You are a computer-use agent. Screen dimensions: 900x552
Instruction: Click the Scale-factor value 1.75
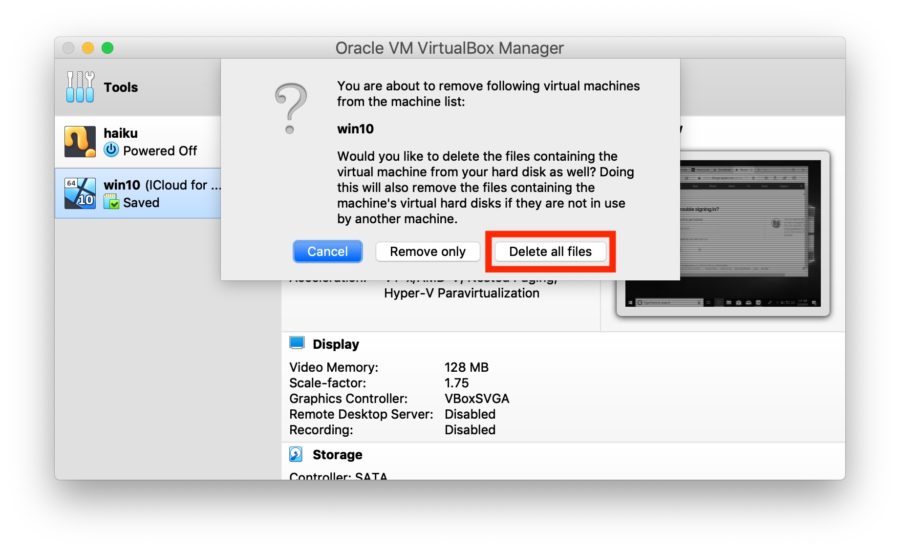456,383
